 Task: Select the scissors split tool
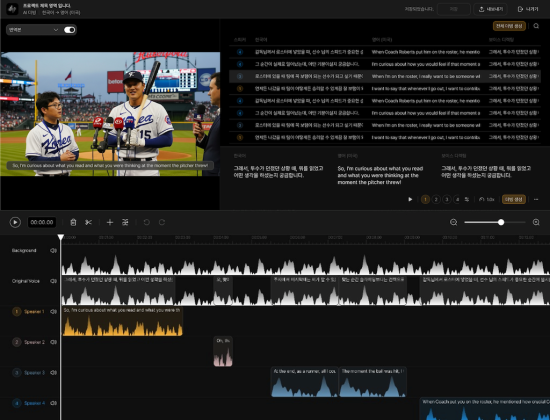88,222
